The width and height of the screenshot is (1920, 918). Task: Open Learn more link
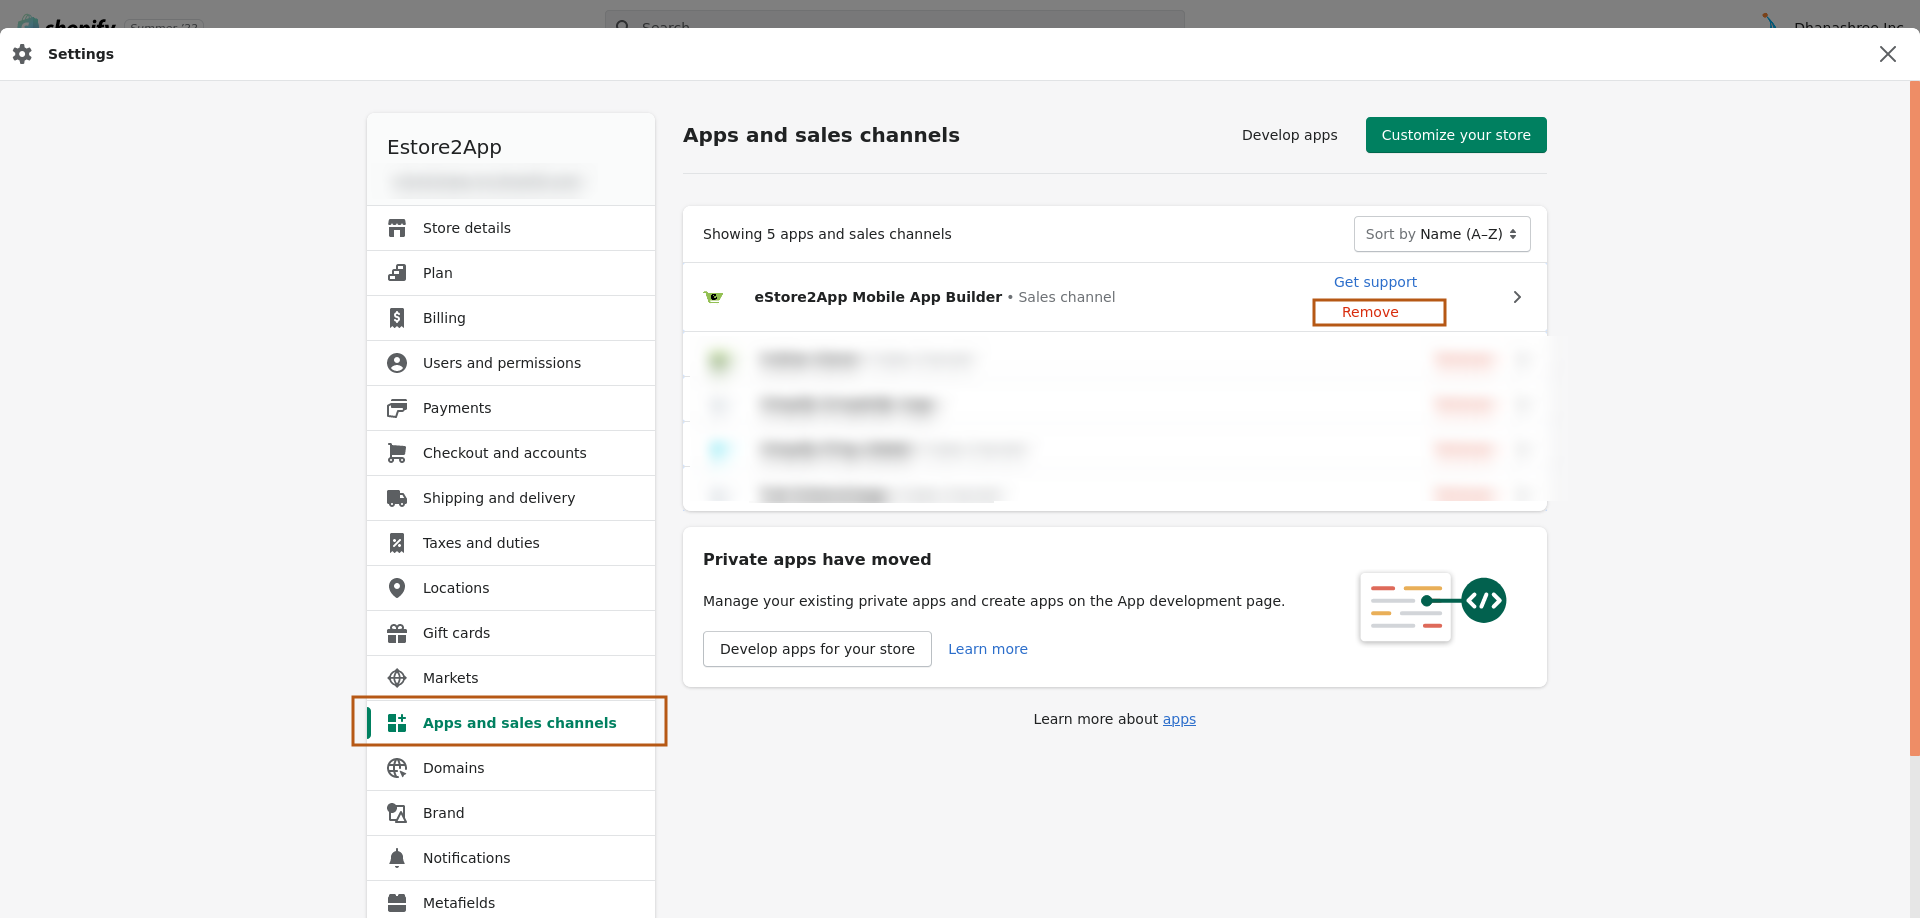click(x=988, y=649)
